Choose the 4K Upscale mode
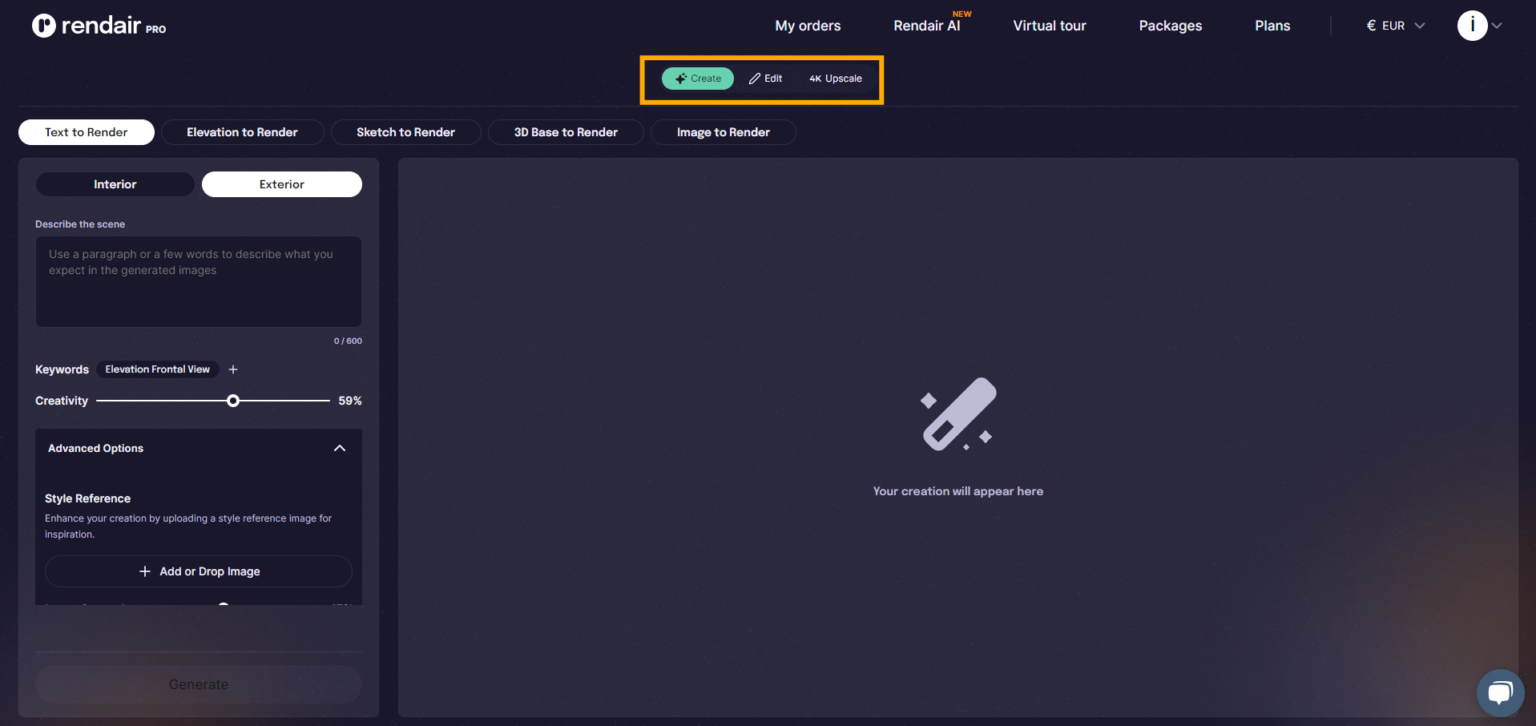The width and height of the screenshot is (1536, 726). click(x=835, y=78)
